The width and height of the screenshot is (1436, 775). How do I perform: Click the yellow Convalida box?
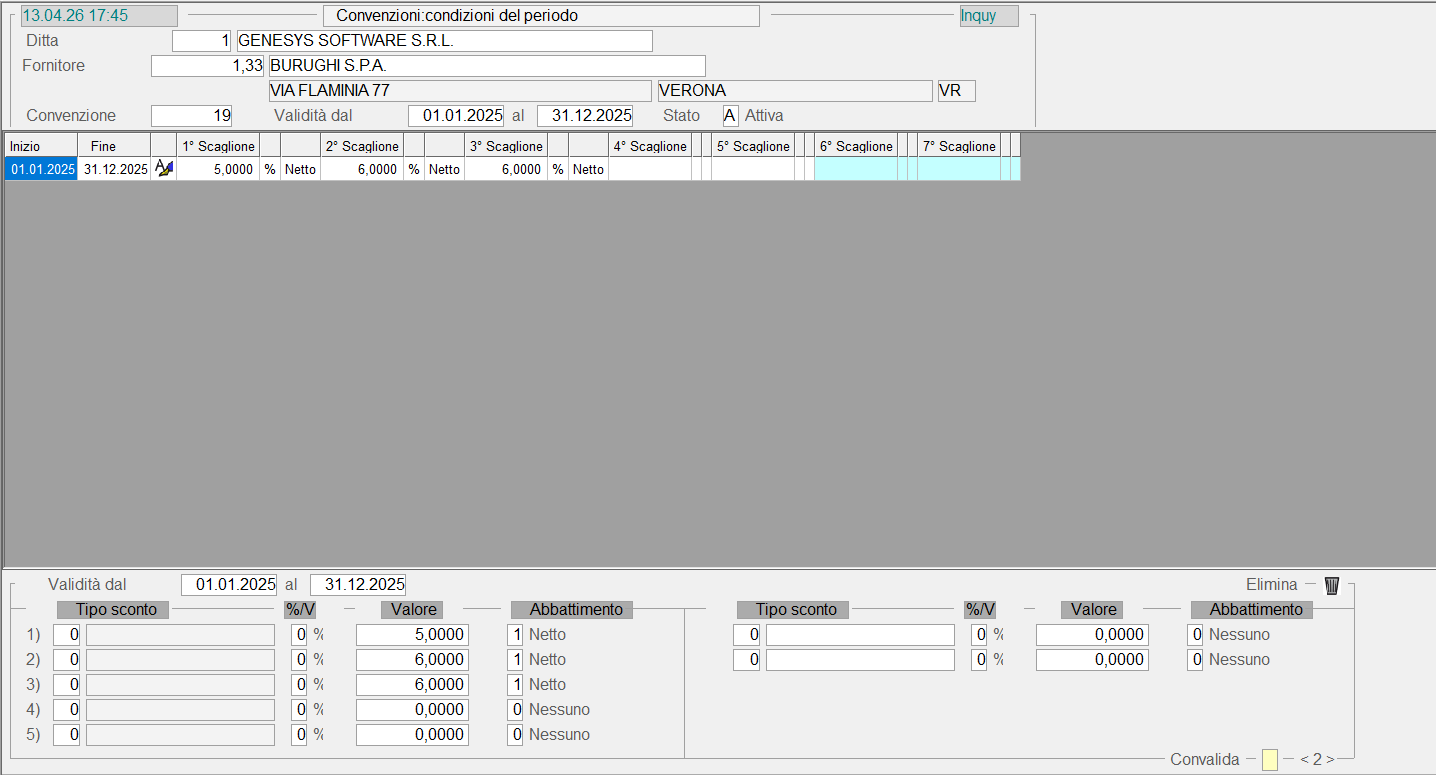click(x=1269, y=760)
